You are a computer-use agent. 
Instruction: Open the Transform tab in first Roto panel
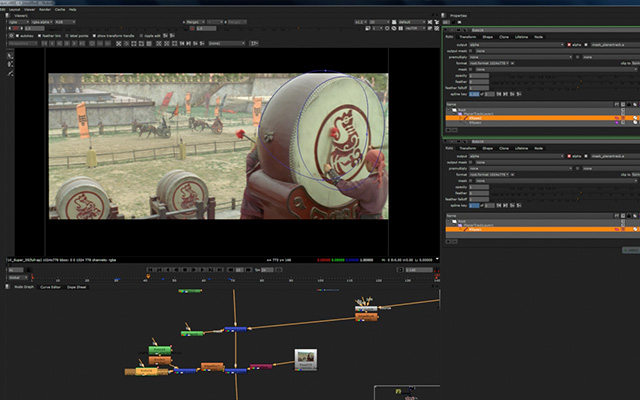click(468, 37)
